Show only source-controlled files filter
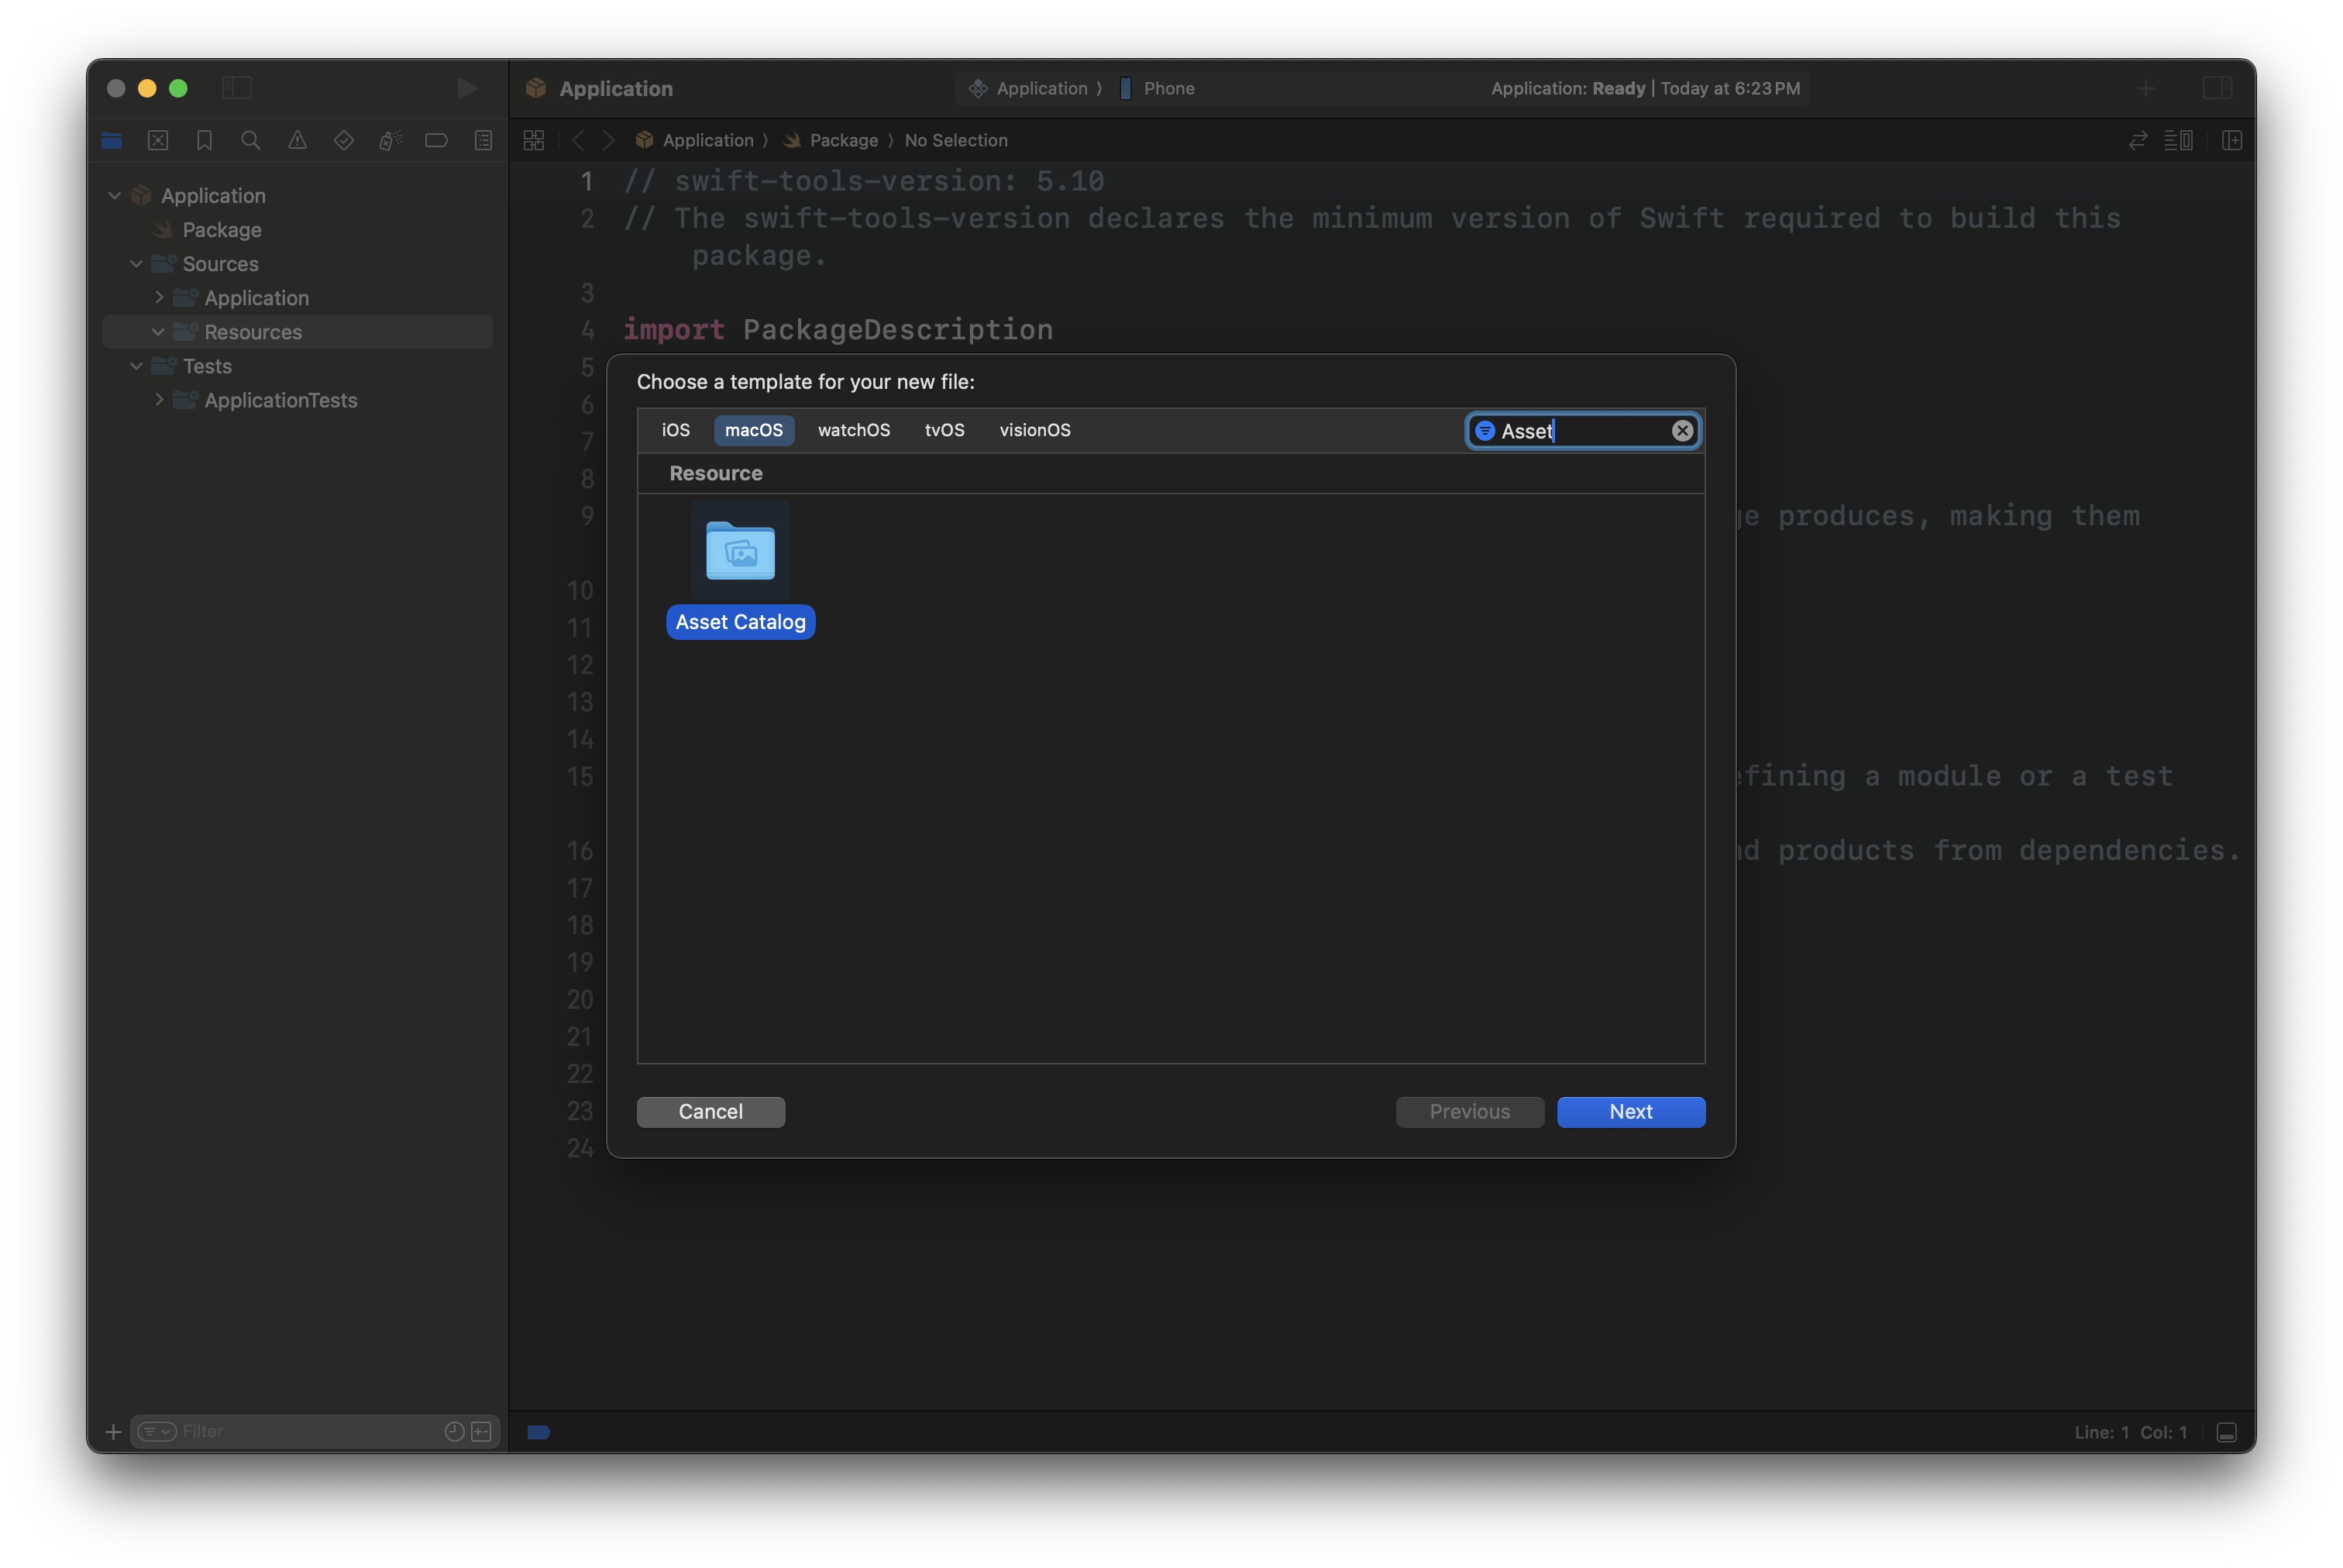2343x1568 pixels. coord(481,1432)
